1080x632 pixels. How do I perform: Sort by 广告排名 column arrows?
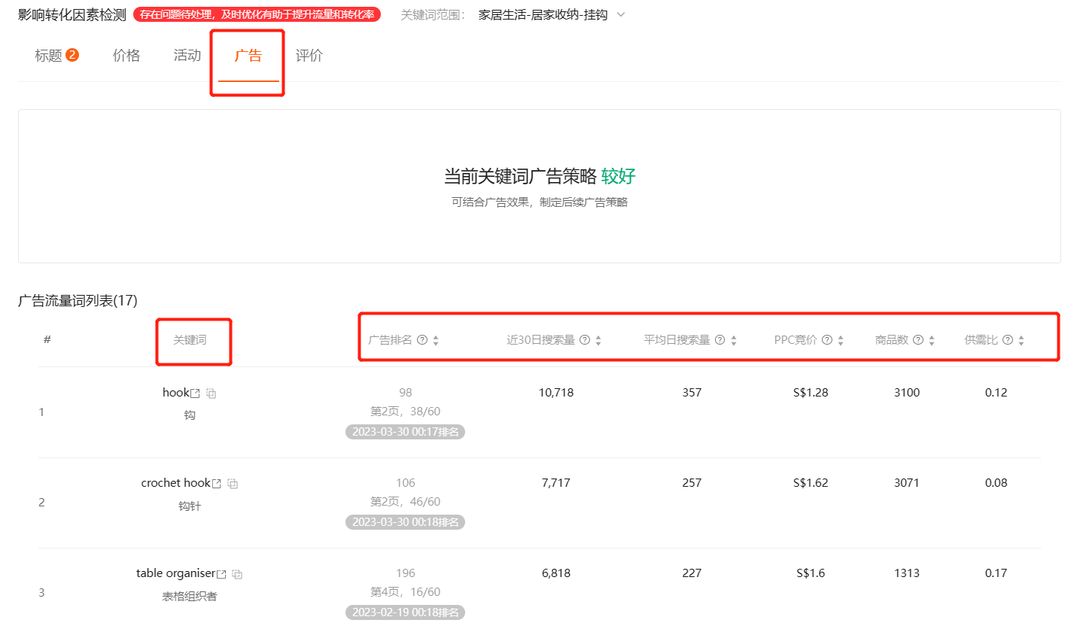(x=436, y=340)
